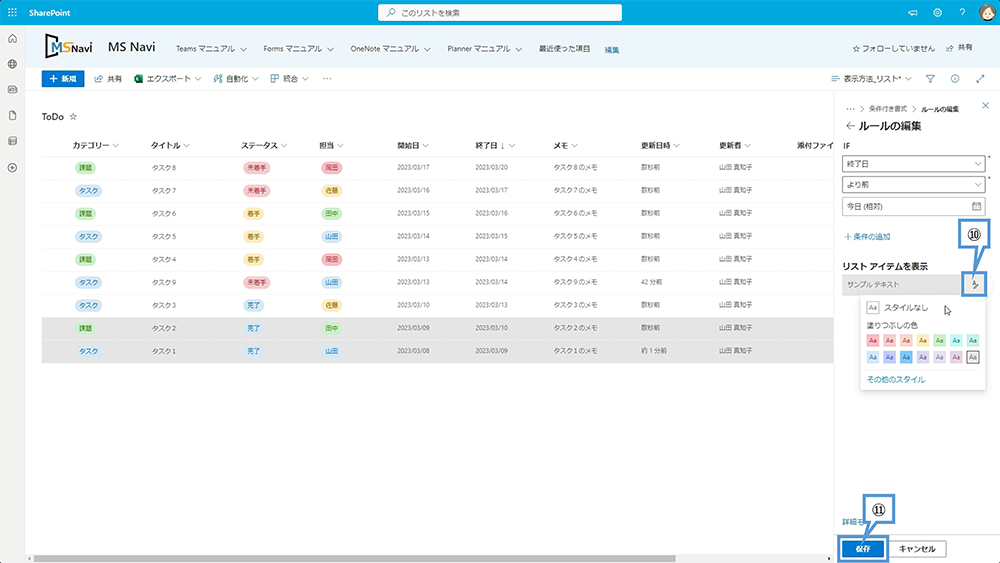1000x563 pixels.
Task: Close the rule editing panel
Action: click(x=985, y=105)
